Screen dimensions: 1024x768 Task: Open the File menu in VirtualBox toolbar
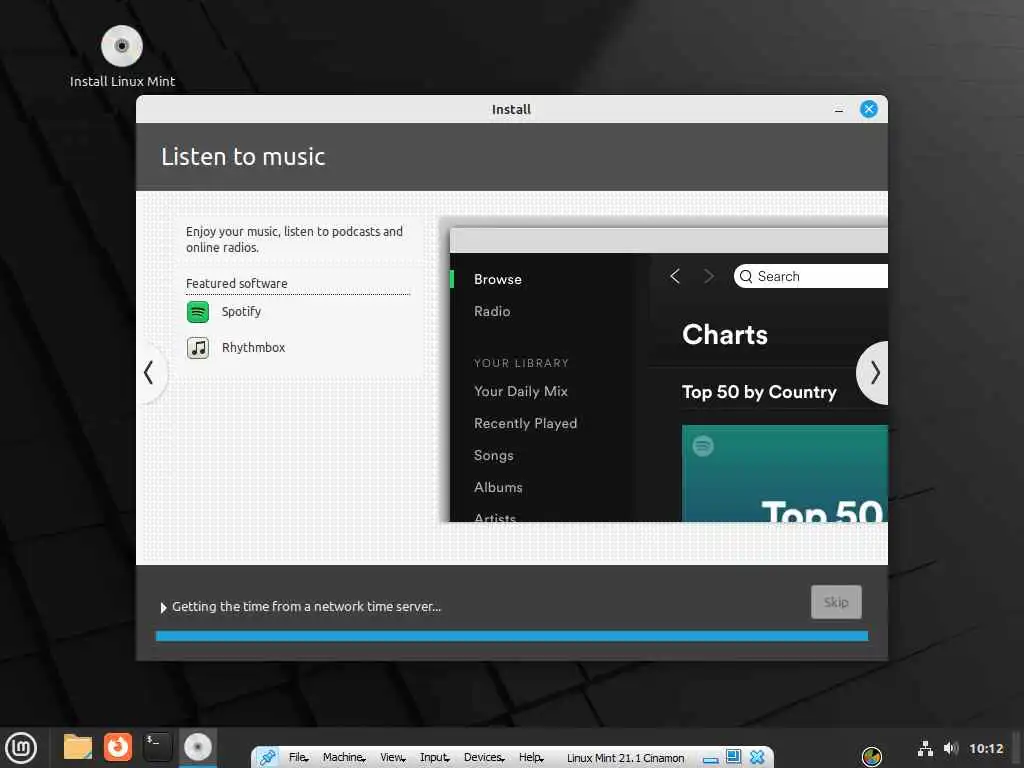tap(298, 758)
